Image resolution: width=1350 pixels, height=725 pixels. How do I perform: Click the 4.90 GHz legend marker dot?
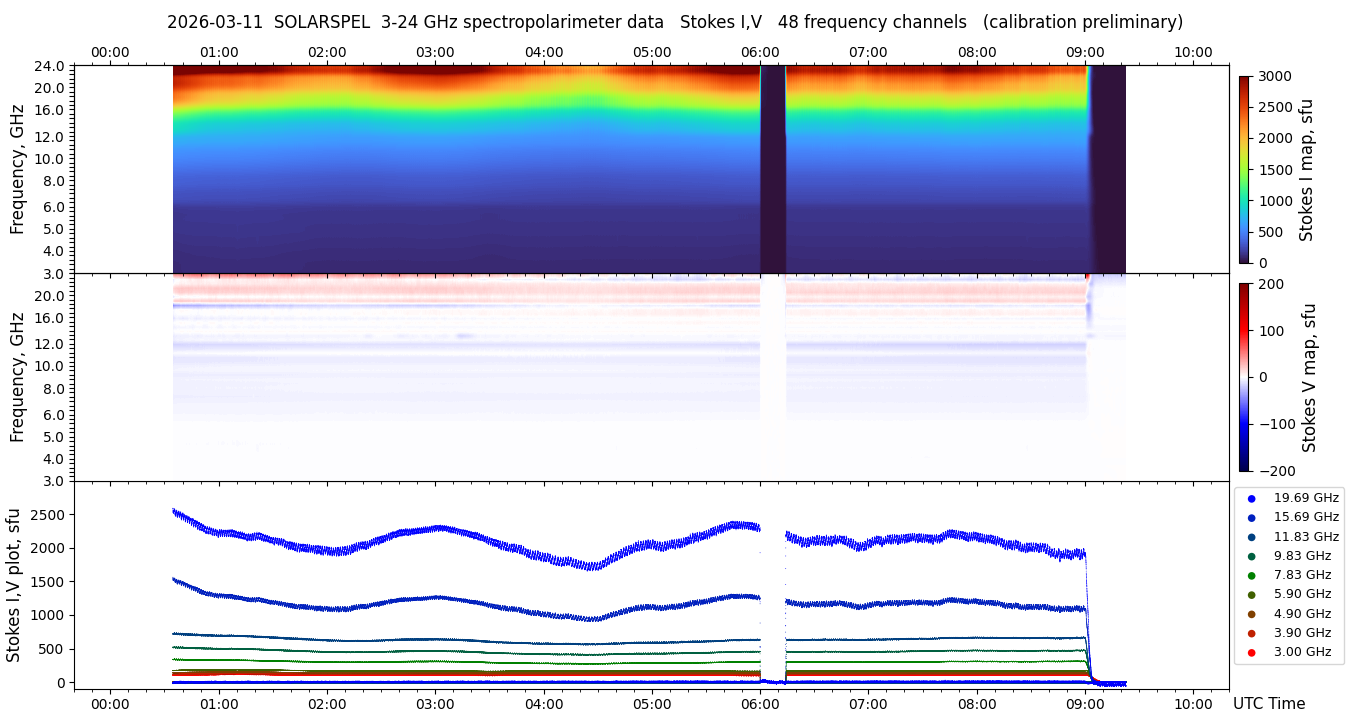pos(1251,614)
